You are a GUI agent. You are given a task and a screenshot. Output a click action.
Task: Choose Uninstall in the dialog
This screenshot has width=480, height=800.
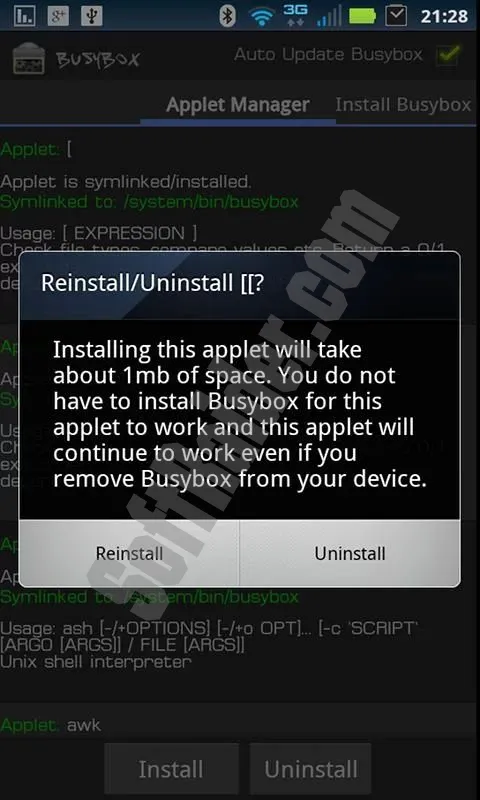[350, 554]
